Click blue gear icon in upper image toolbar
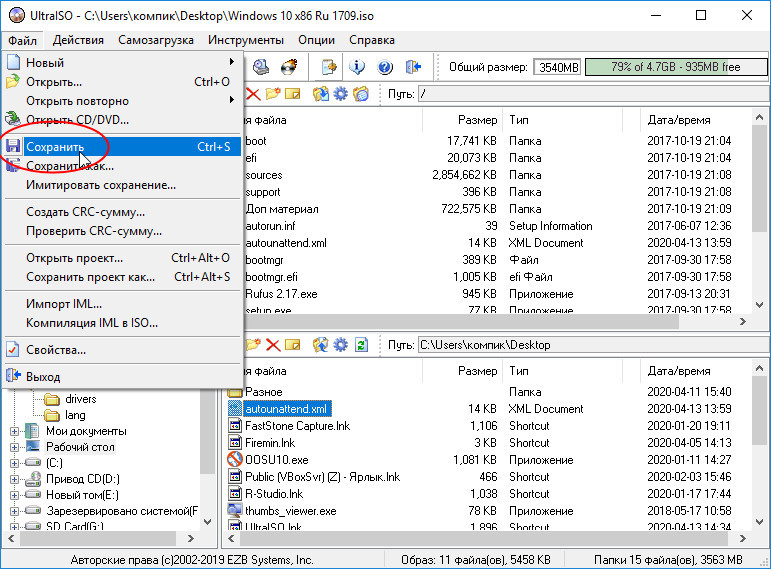 340,93
